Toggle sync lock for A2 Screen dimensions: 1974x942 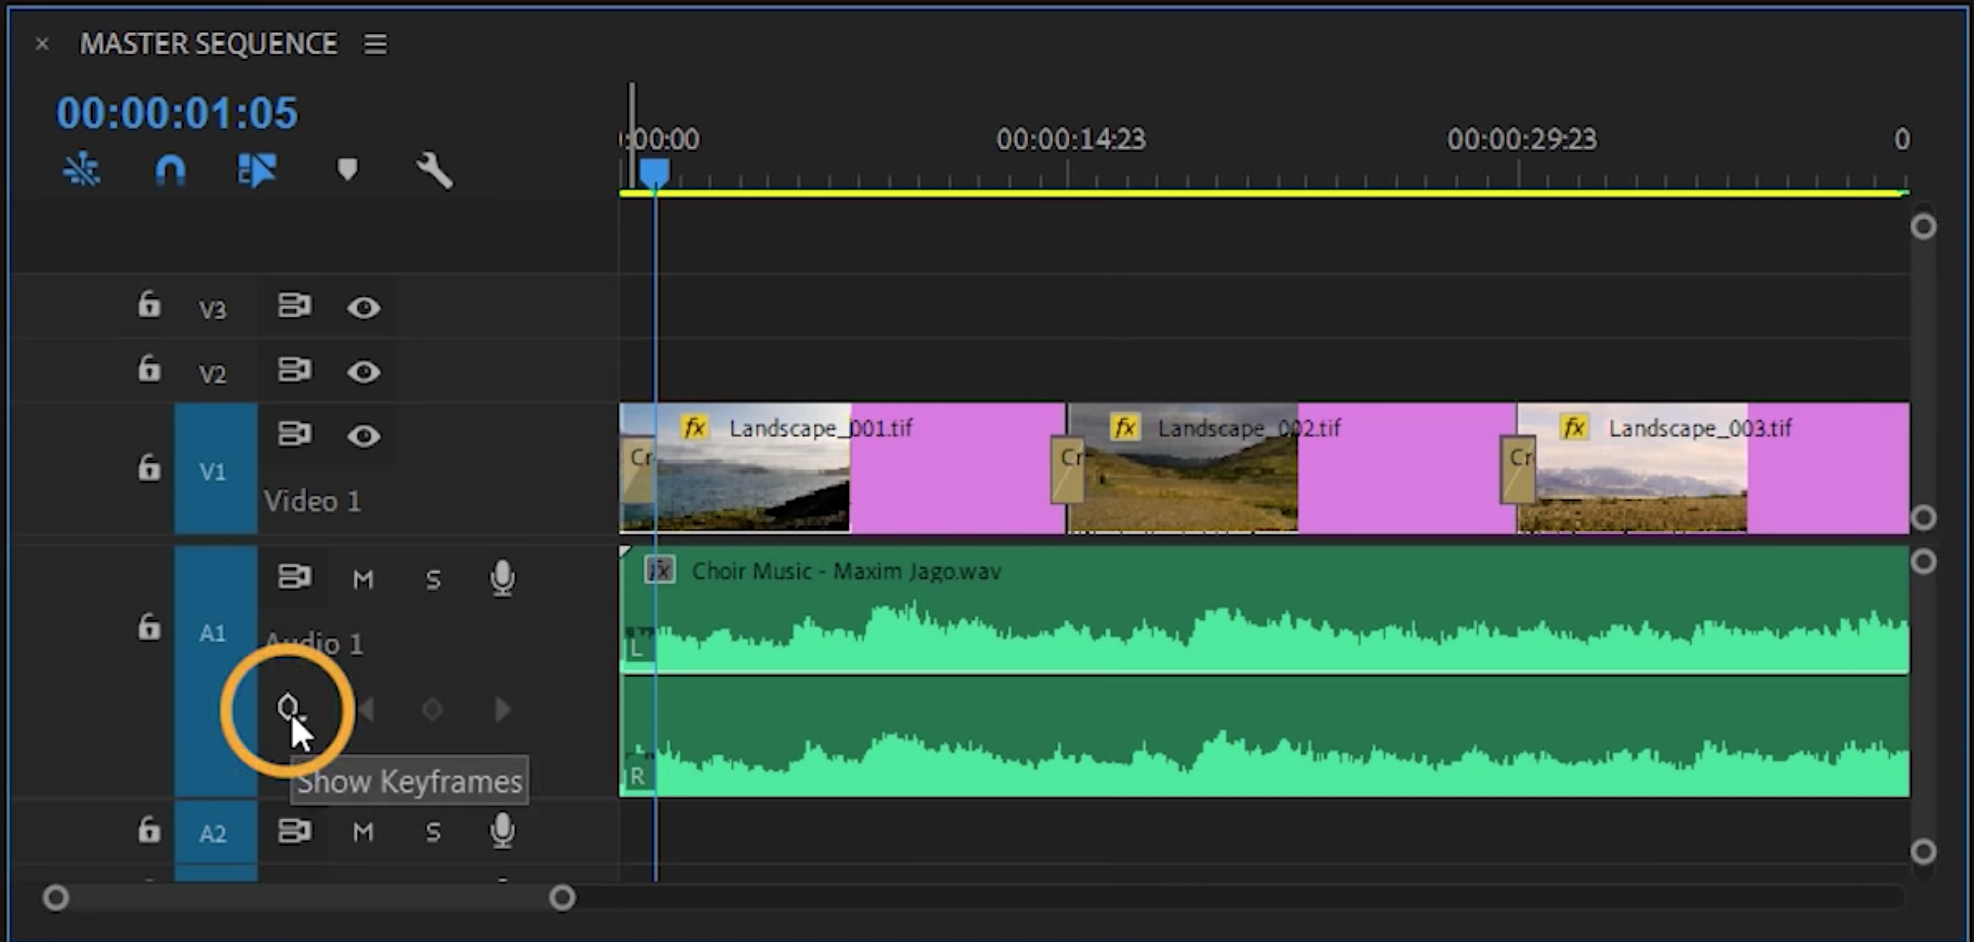(294, 831)
